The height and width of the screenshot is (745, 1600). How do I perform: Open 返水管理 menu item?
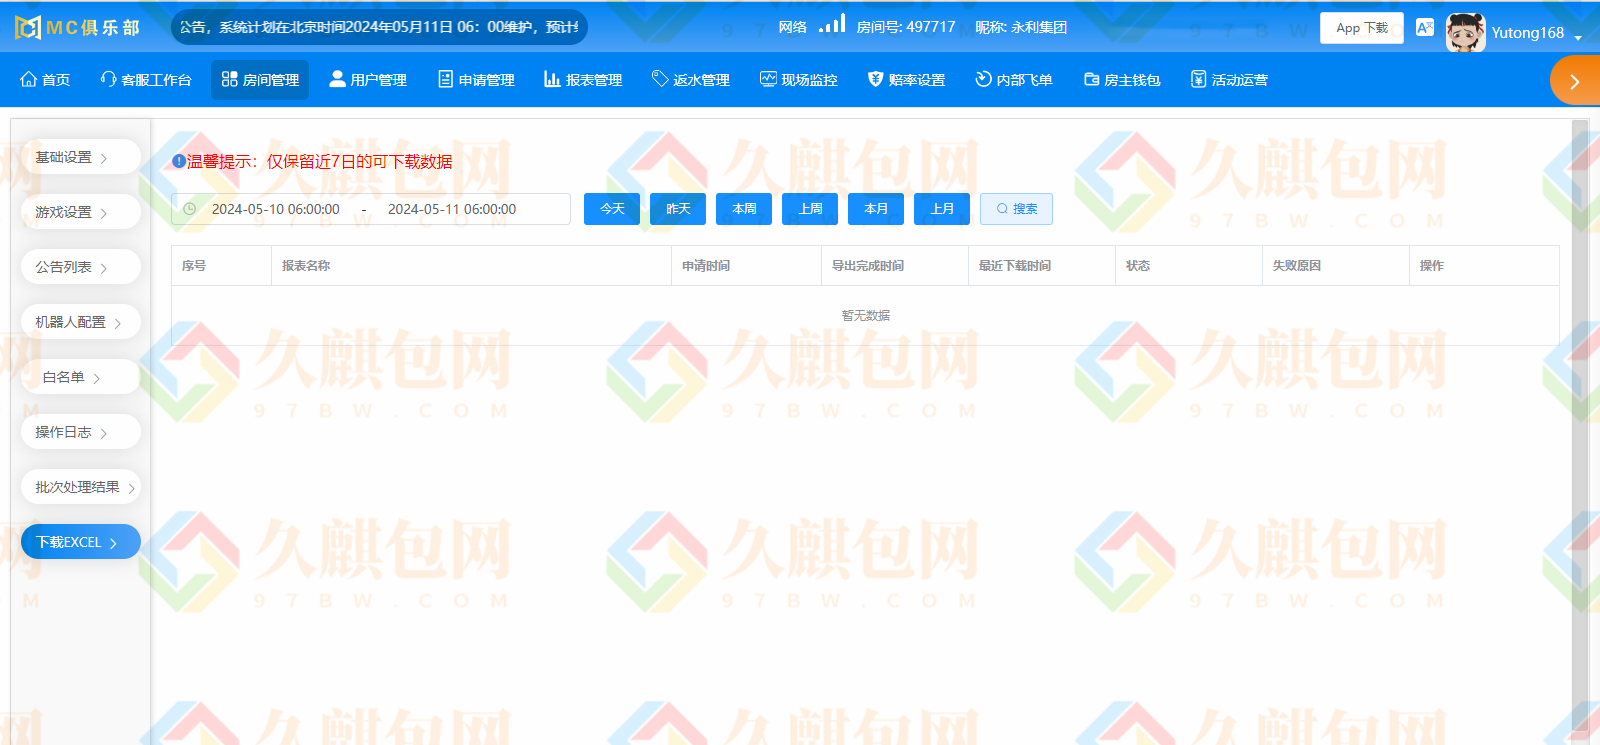[x=691, y=80]
